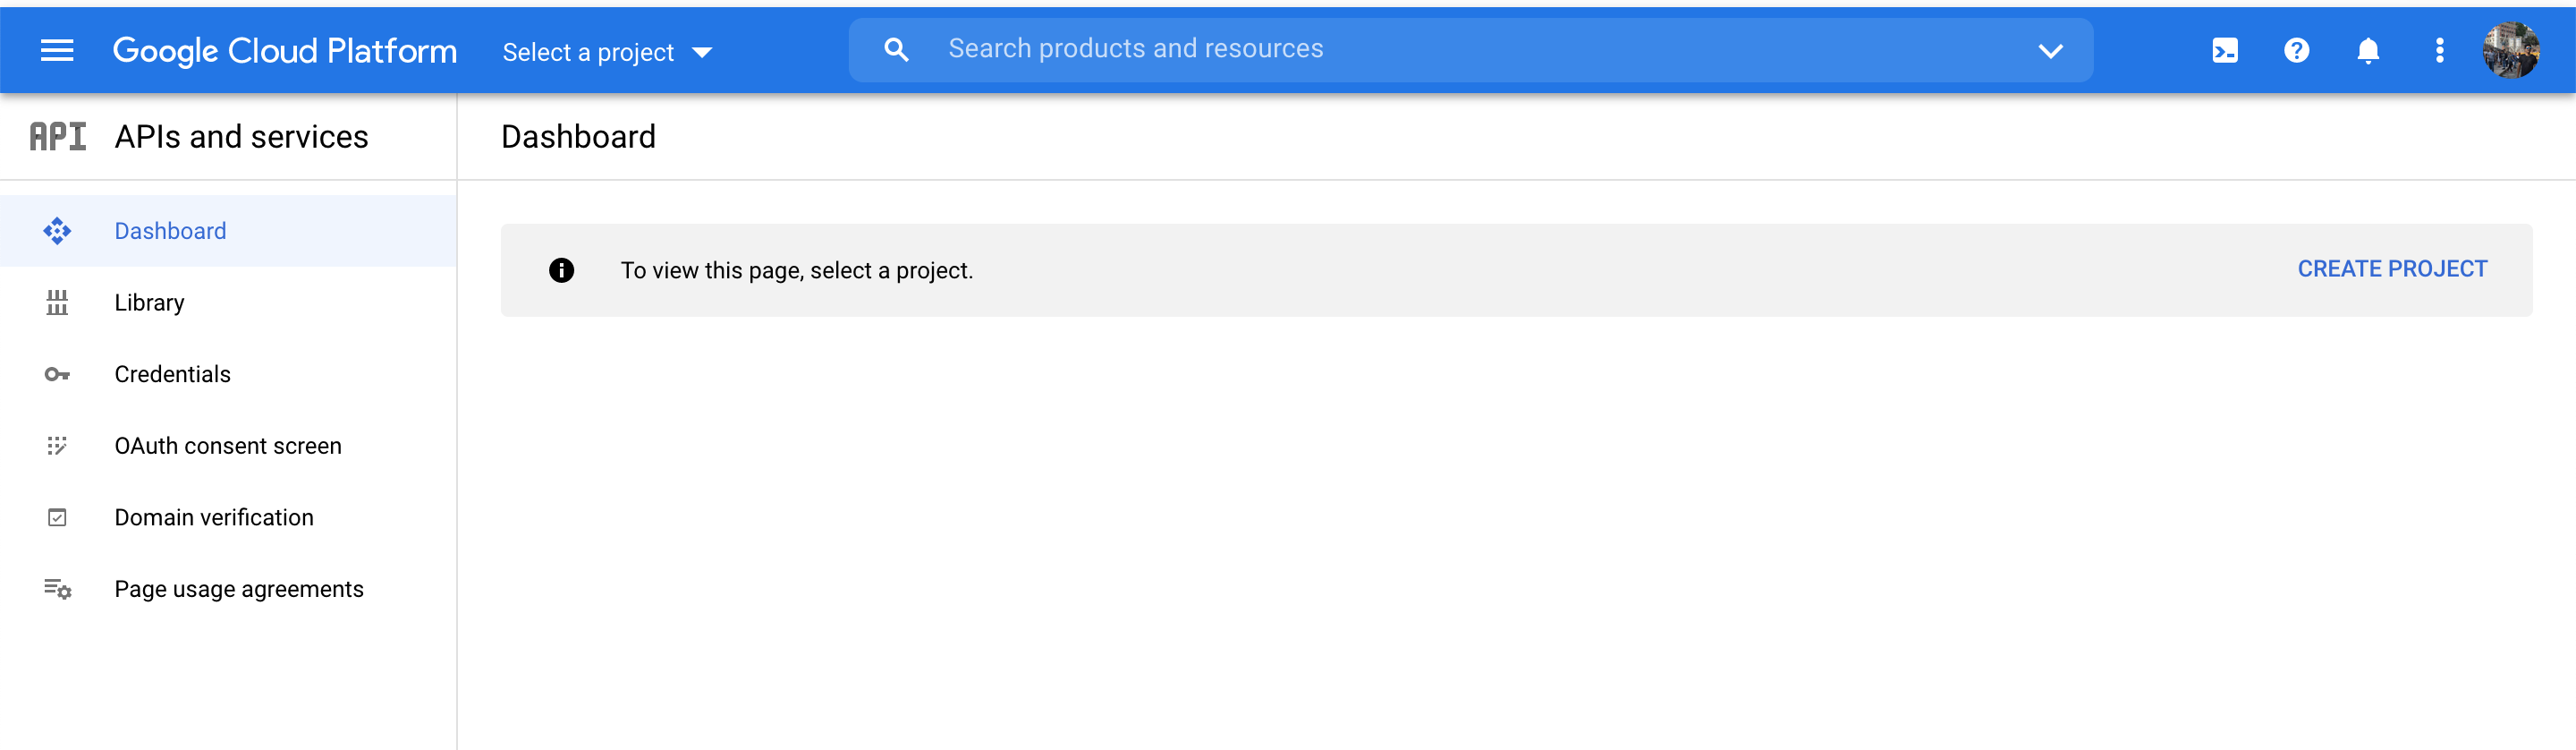The image size is (2576, 750).
Task: Activate Cloud Shell terminal icon
Action: click(2225, 51)
